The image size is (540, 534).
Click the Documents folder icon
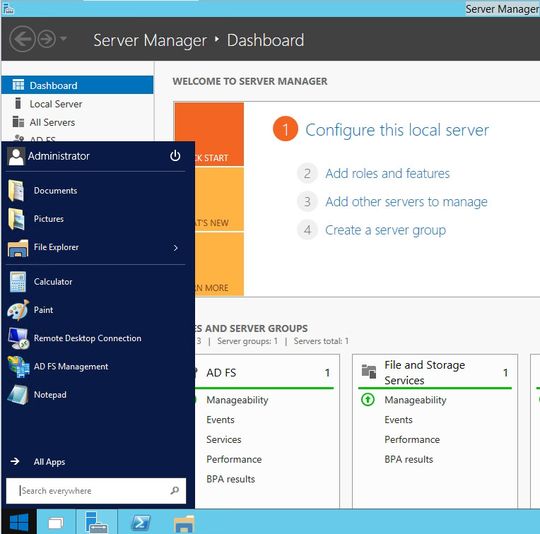pyautogui.click(x=16, y=190)
